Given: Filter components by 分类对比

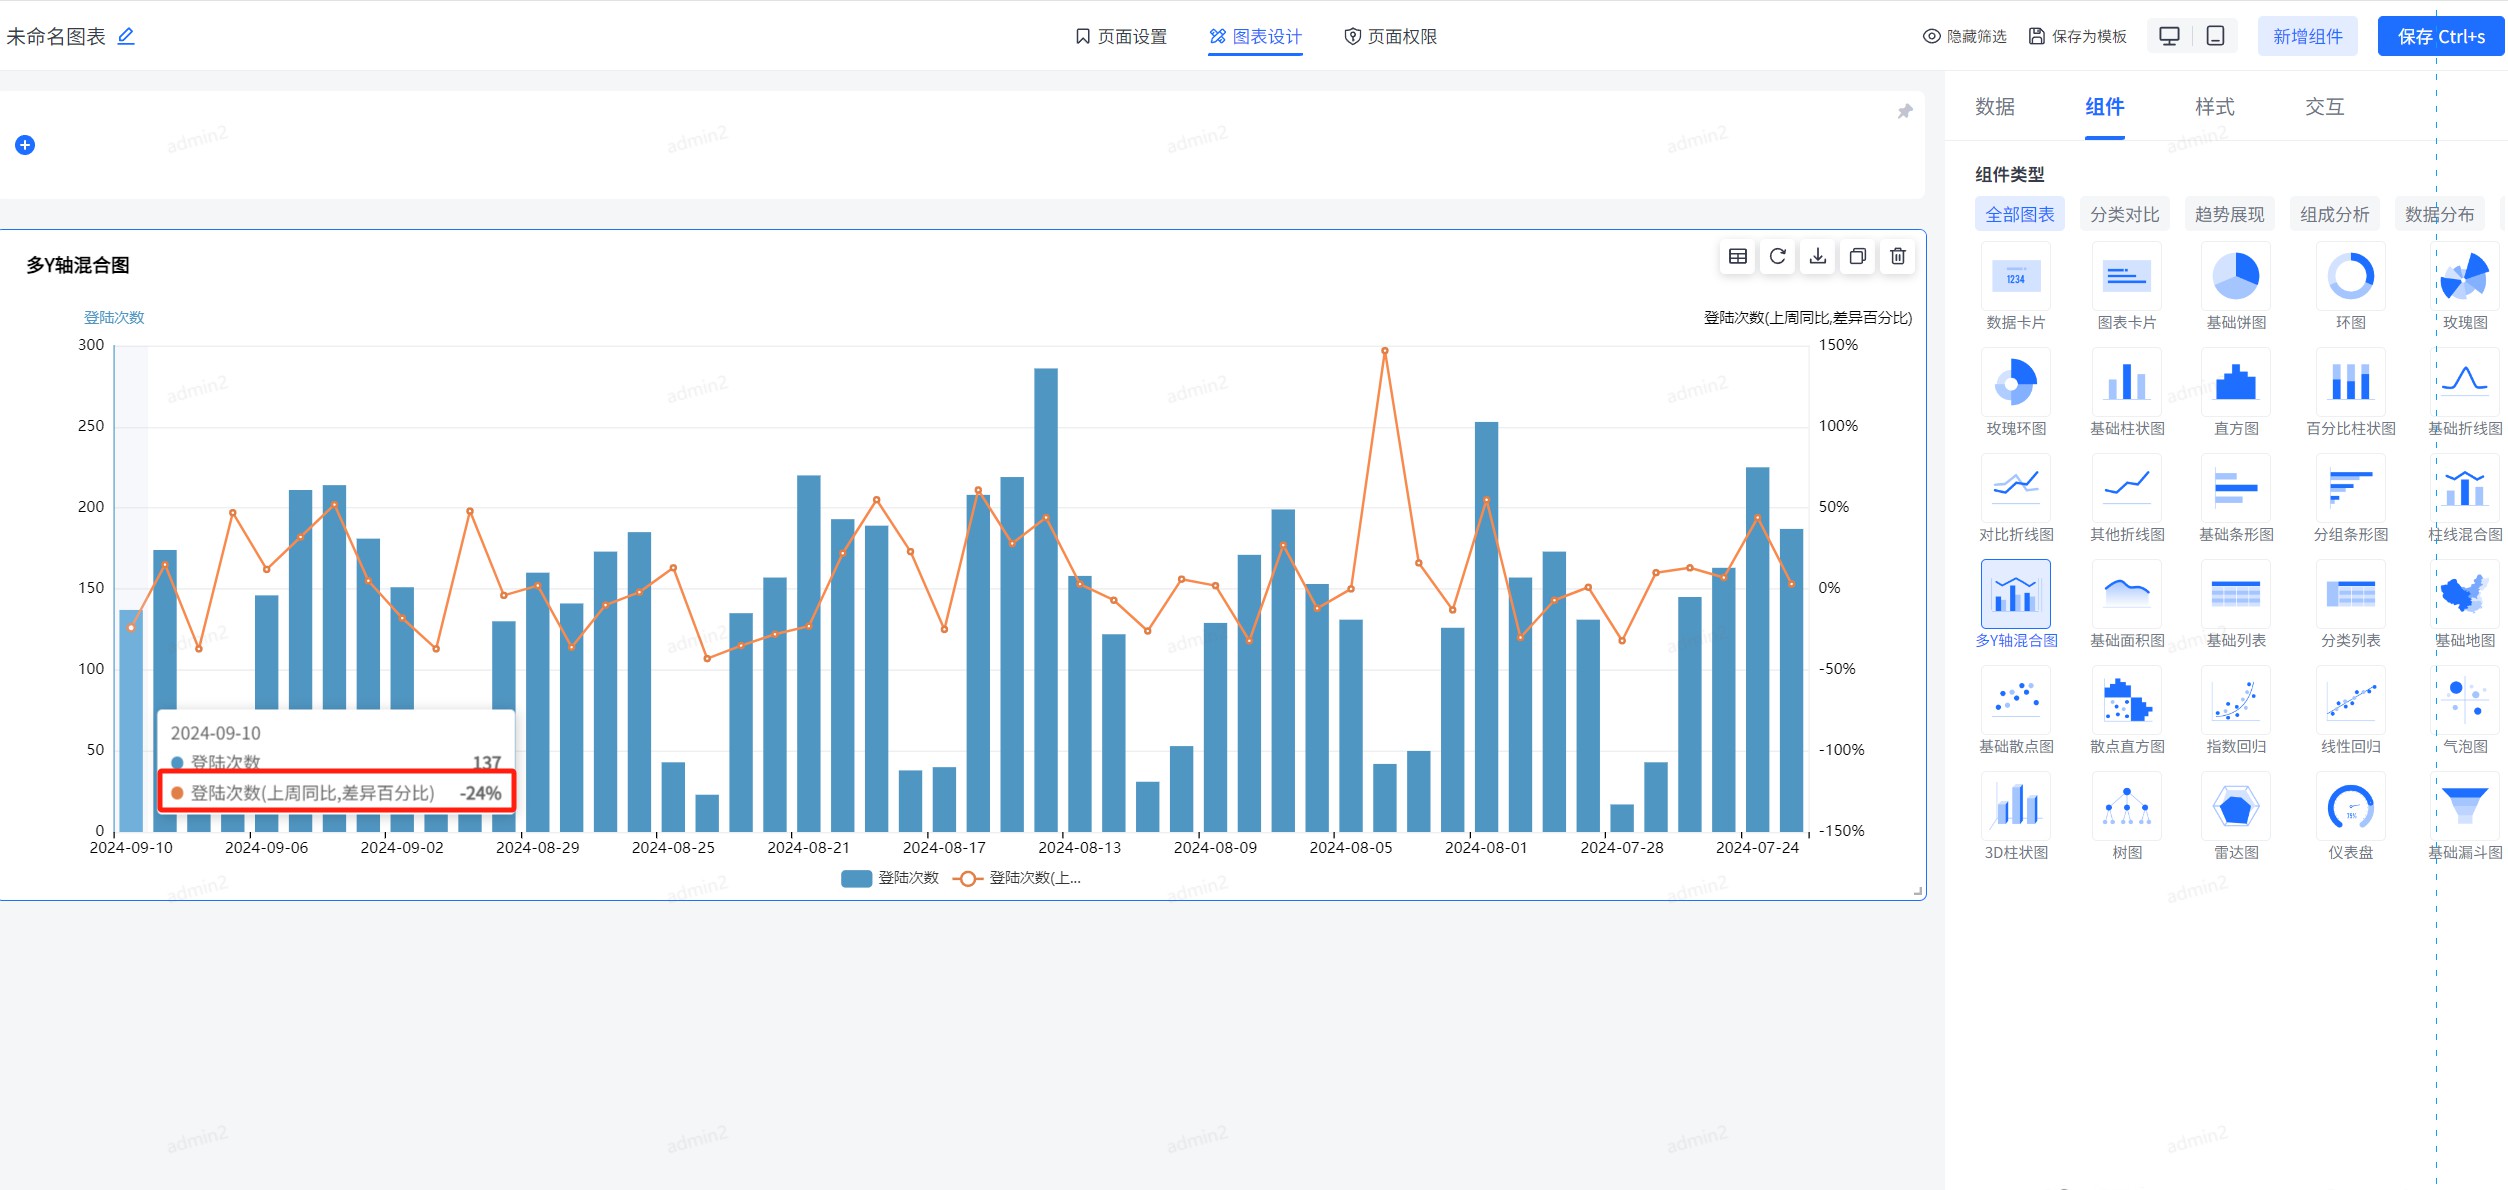Looking at the screenshot, I should click(2125, 214).
